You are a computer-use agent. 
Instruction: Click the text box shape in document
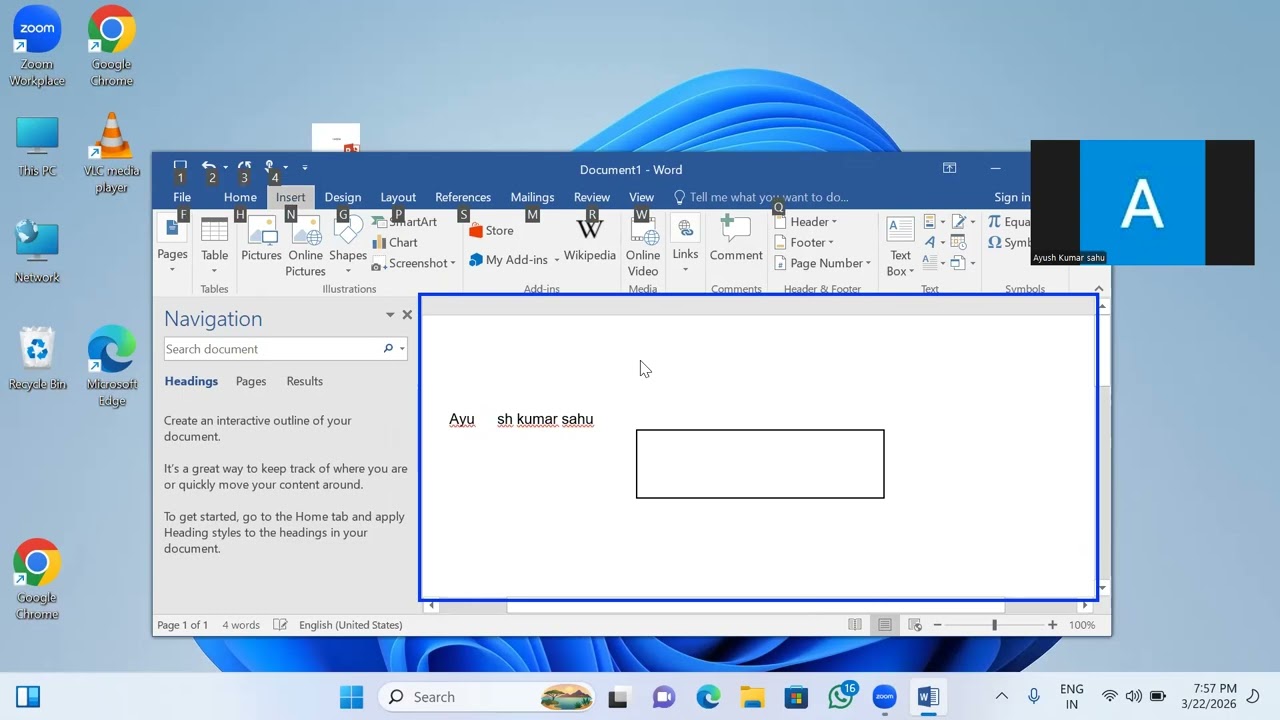pyautogui.click(x=760, y=464)
